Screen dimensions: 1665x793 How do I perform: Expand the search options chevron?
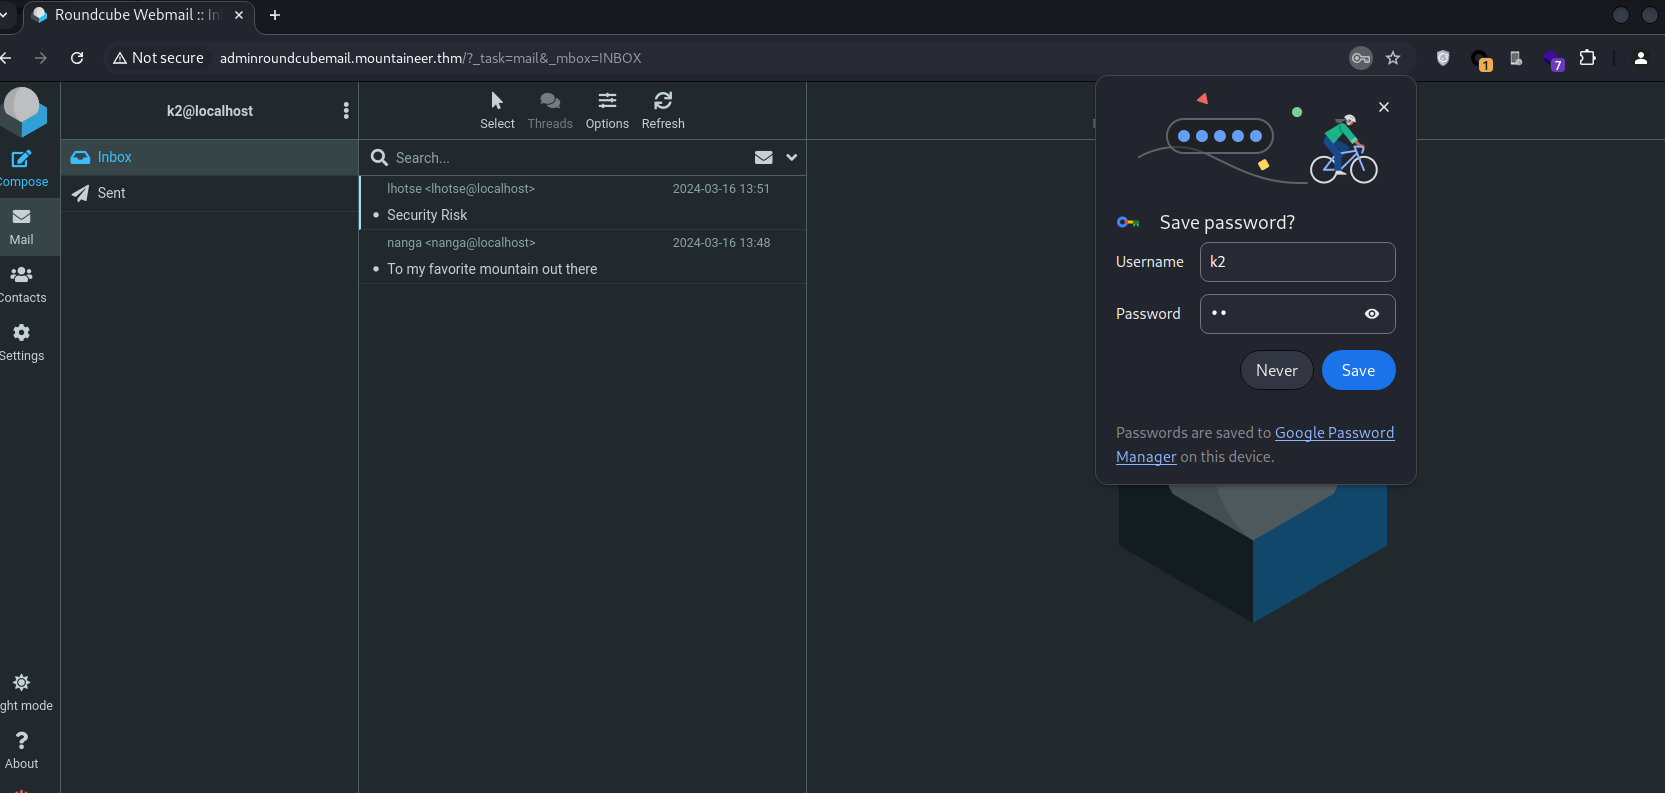coord(792,157)
